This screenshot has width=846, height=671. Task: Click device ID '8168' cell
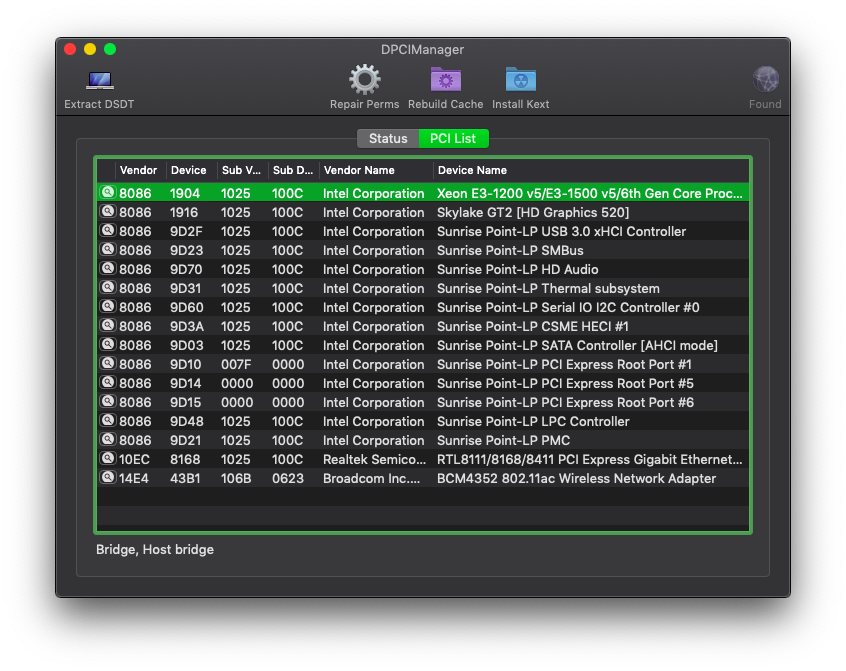point(185,460)
